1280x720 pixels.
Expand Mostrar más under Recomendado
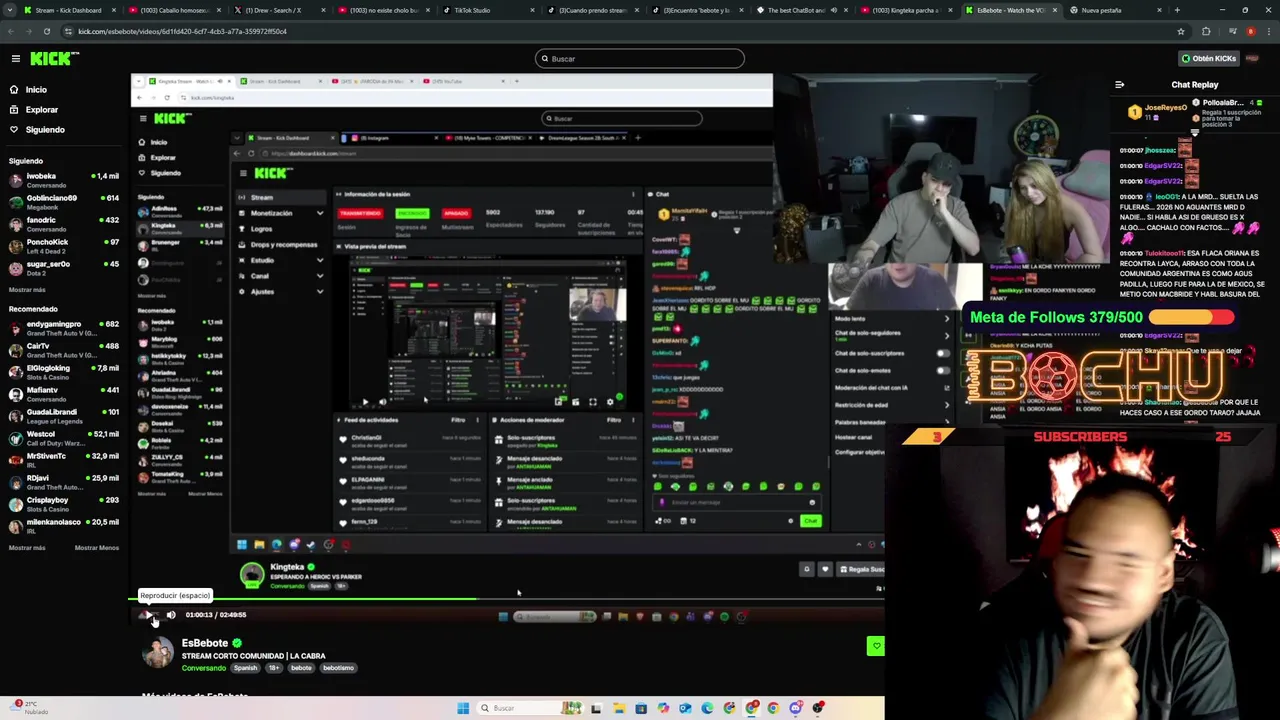tap(27, 548)
